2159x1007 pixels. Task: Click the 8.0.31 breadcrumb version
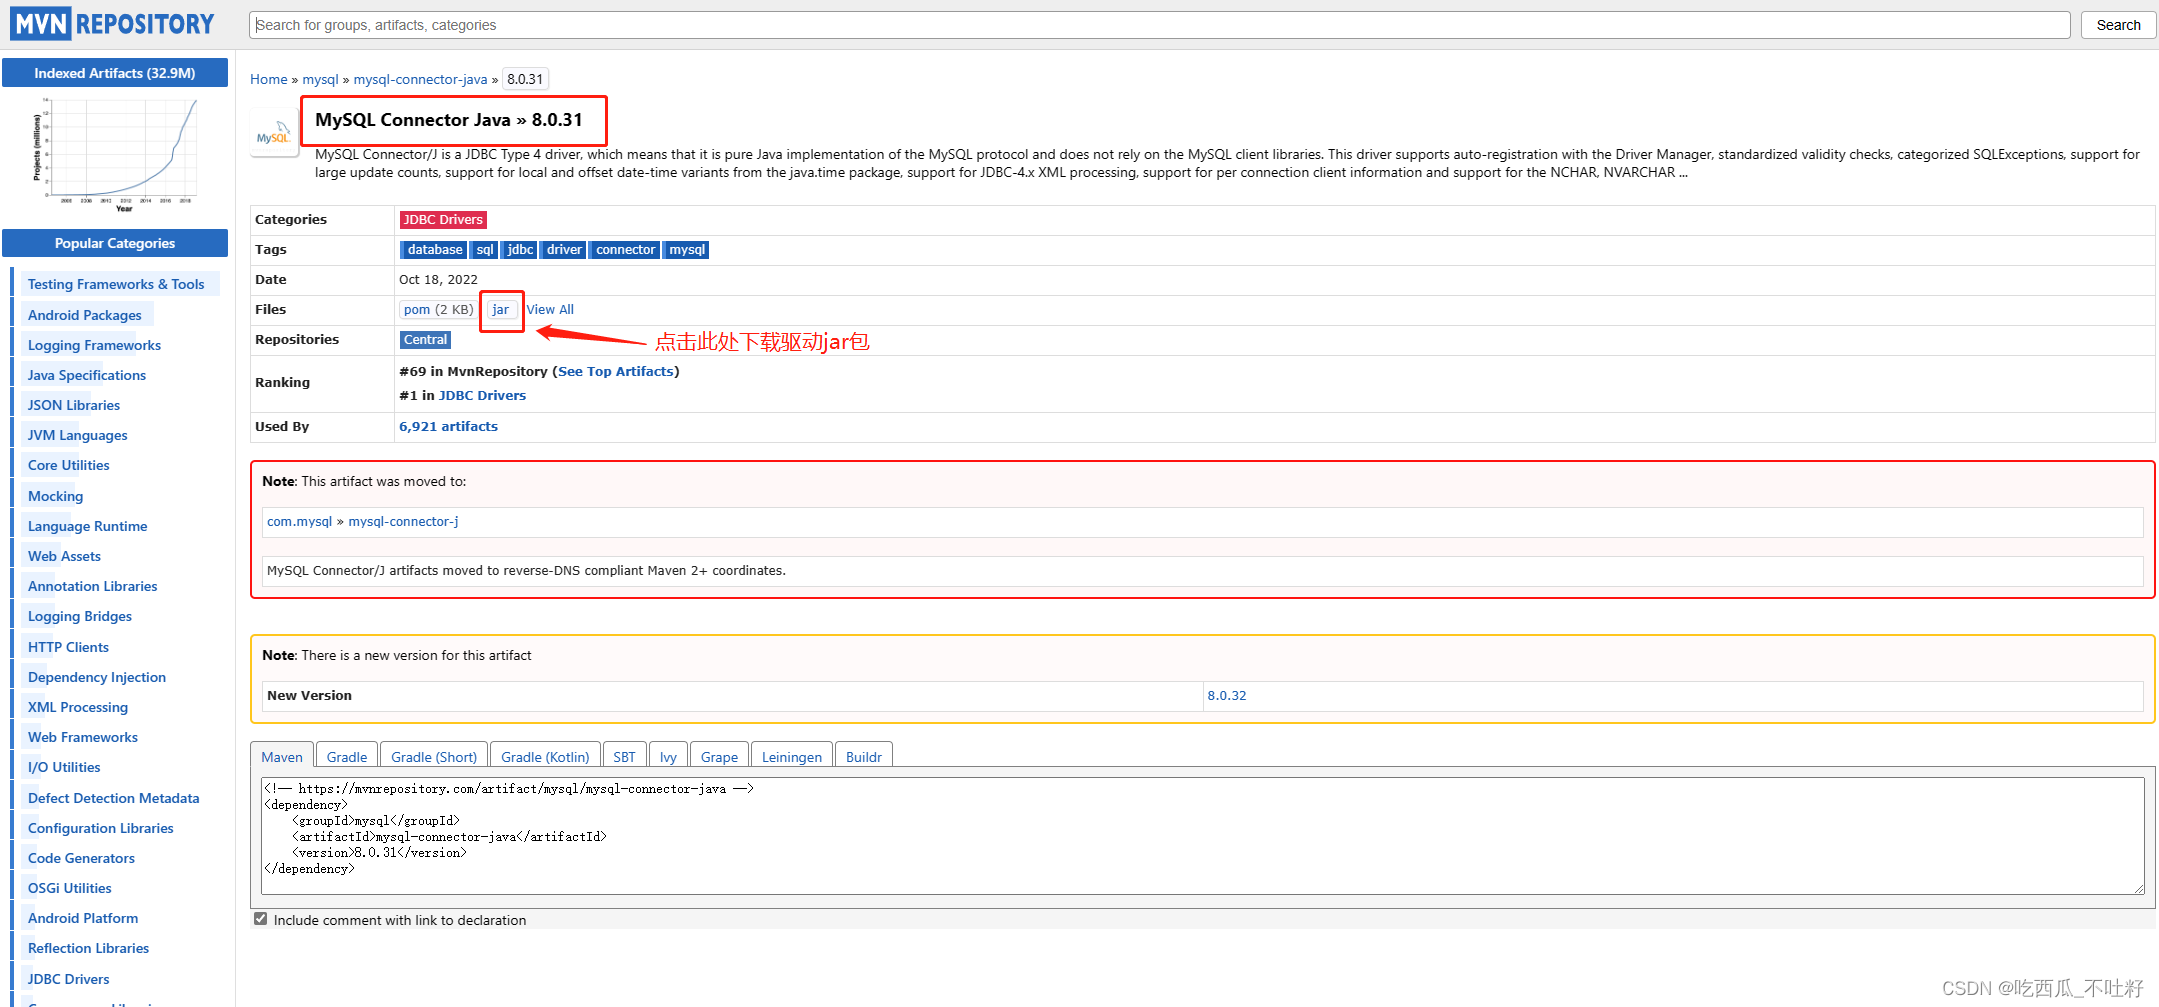[525, 79]
